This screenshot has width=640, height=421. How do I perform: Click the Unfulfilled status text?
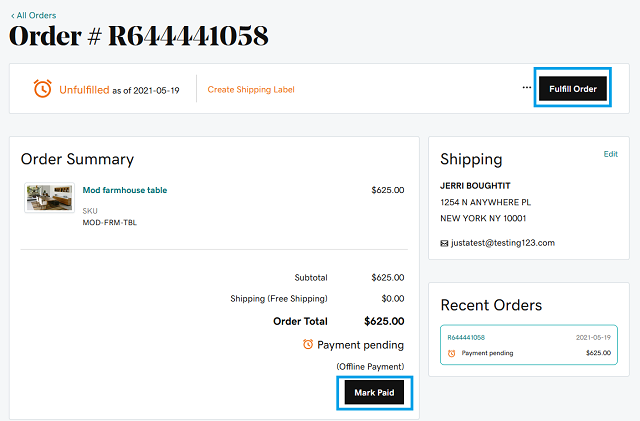84,90
